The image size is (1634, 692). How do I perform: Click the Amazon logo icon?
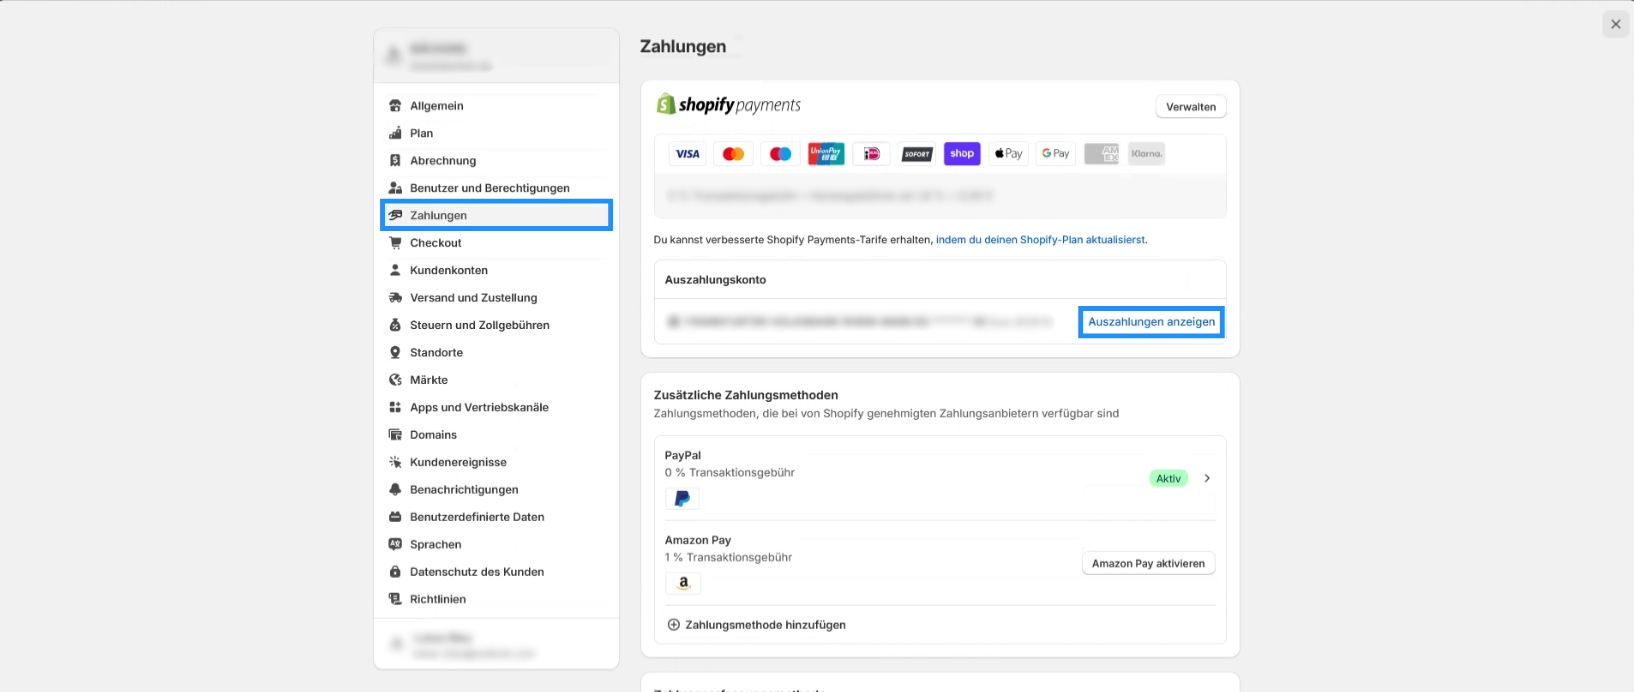click(683, 583)
